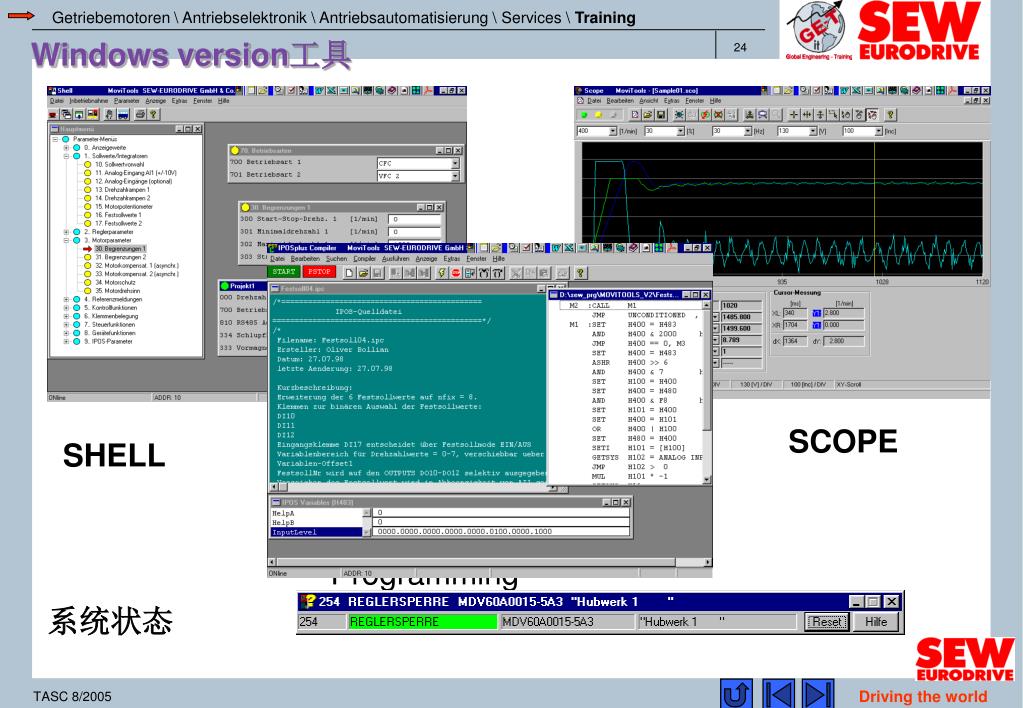1023x708 pixels.
Task: Open the Ausführen menu in IPOSplus Compiler
Action: pyautogui.click(x=395, y=259)
